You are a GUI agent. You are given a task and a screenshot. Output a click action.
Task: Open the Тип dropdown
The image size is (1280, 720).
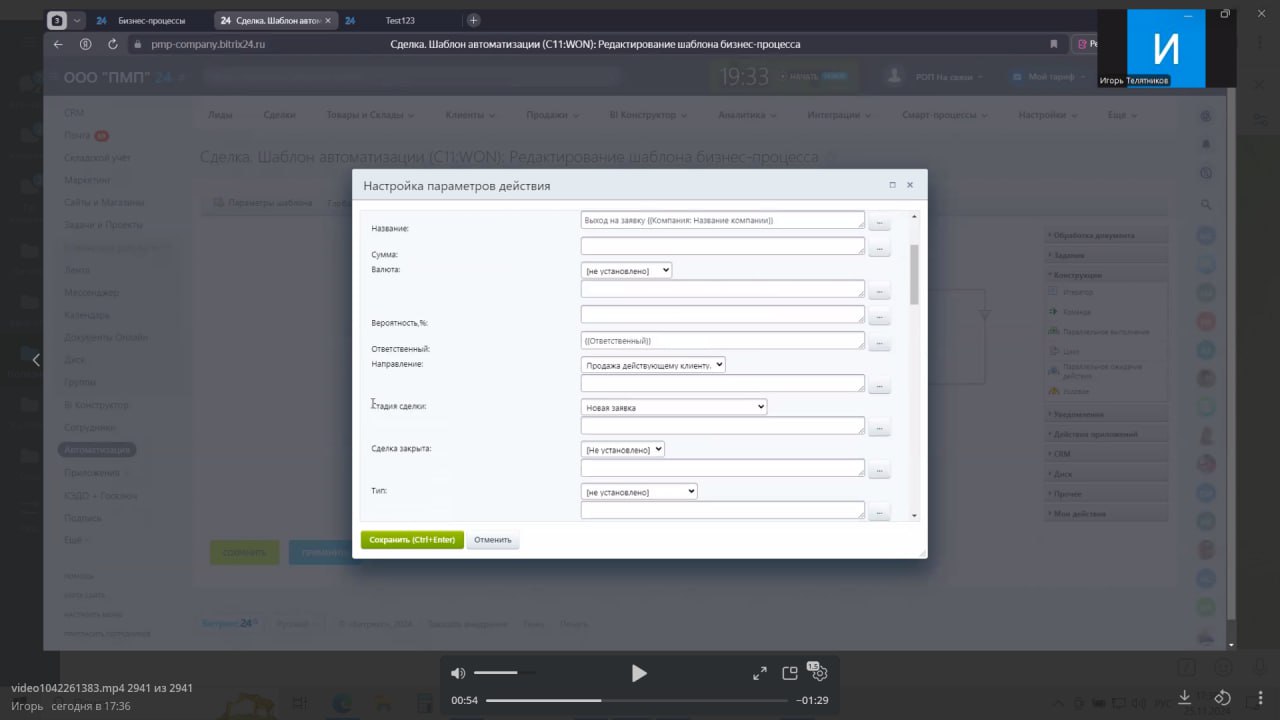[639, 492]
